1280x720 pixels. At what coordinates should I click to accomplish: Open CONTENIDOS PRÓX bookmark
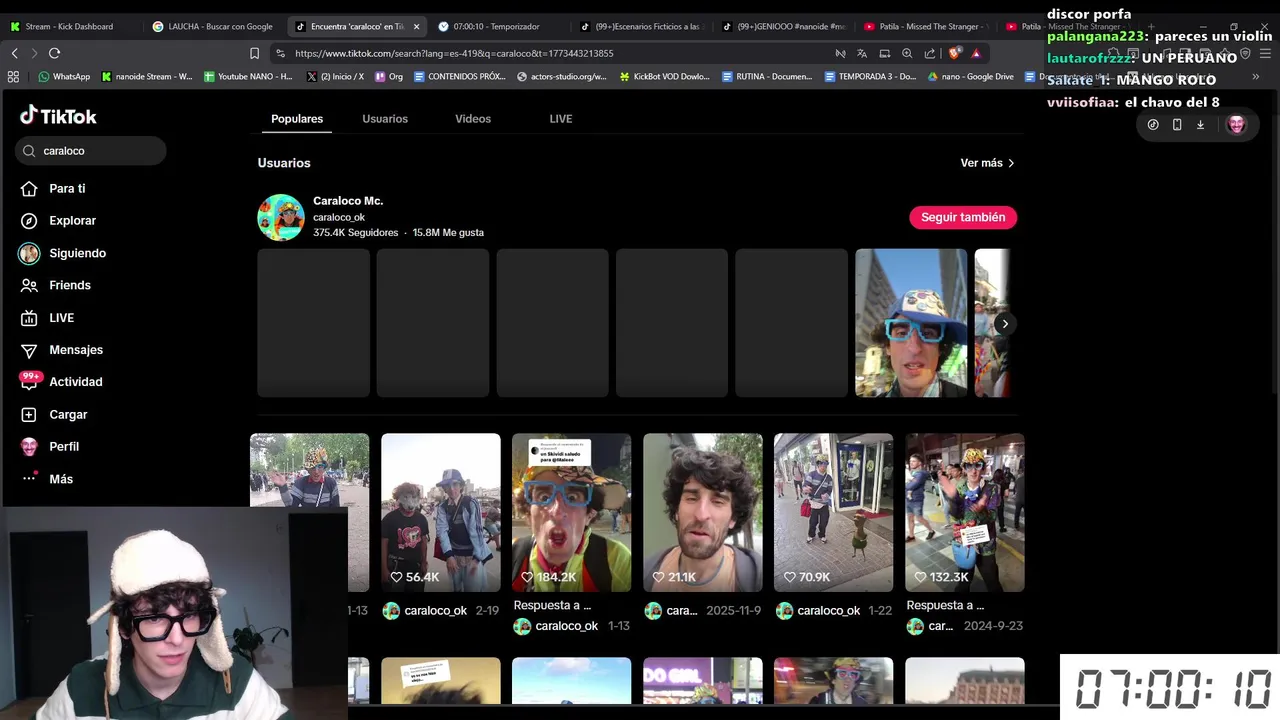coord(460,76)
